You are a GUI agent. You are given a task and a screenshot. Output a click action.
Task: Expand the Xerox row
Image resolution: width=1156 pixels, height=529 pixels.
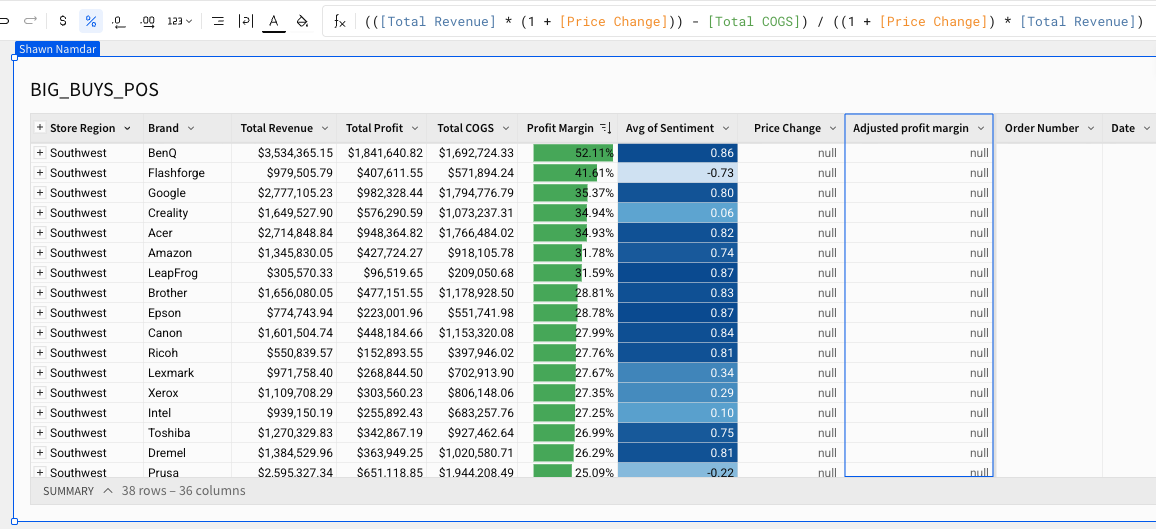pos(40,393)
